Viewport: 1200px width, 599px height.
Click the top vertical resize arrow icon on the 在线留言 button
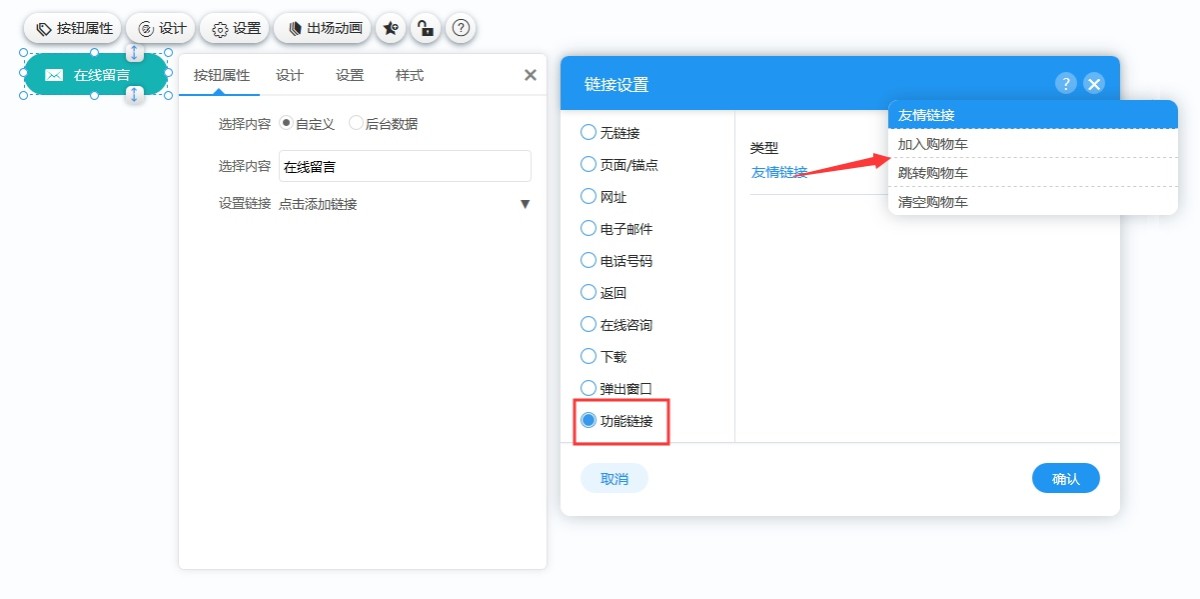click(x=134, y=52)
